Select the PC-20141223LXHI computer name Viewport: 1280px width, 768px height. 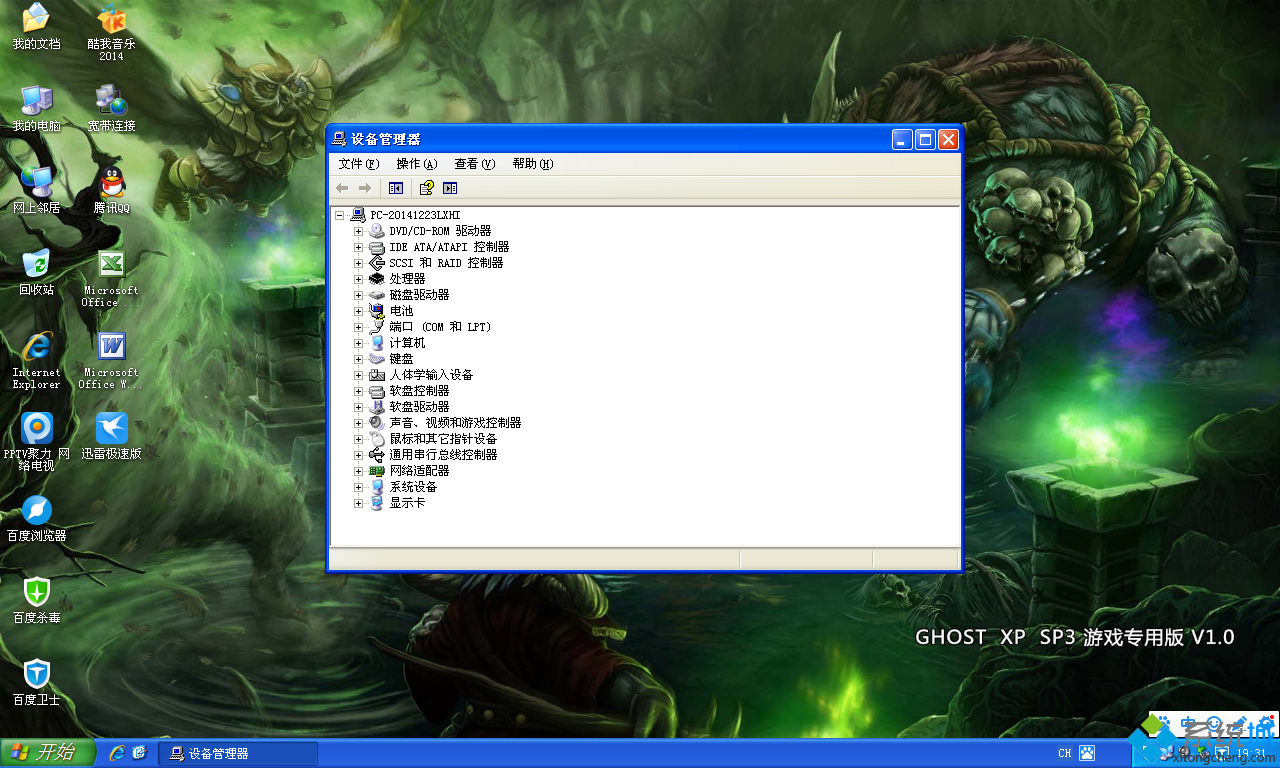(x=415, y=215)
